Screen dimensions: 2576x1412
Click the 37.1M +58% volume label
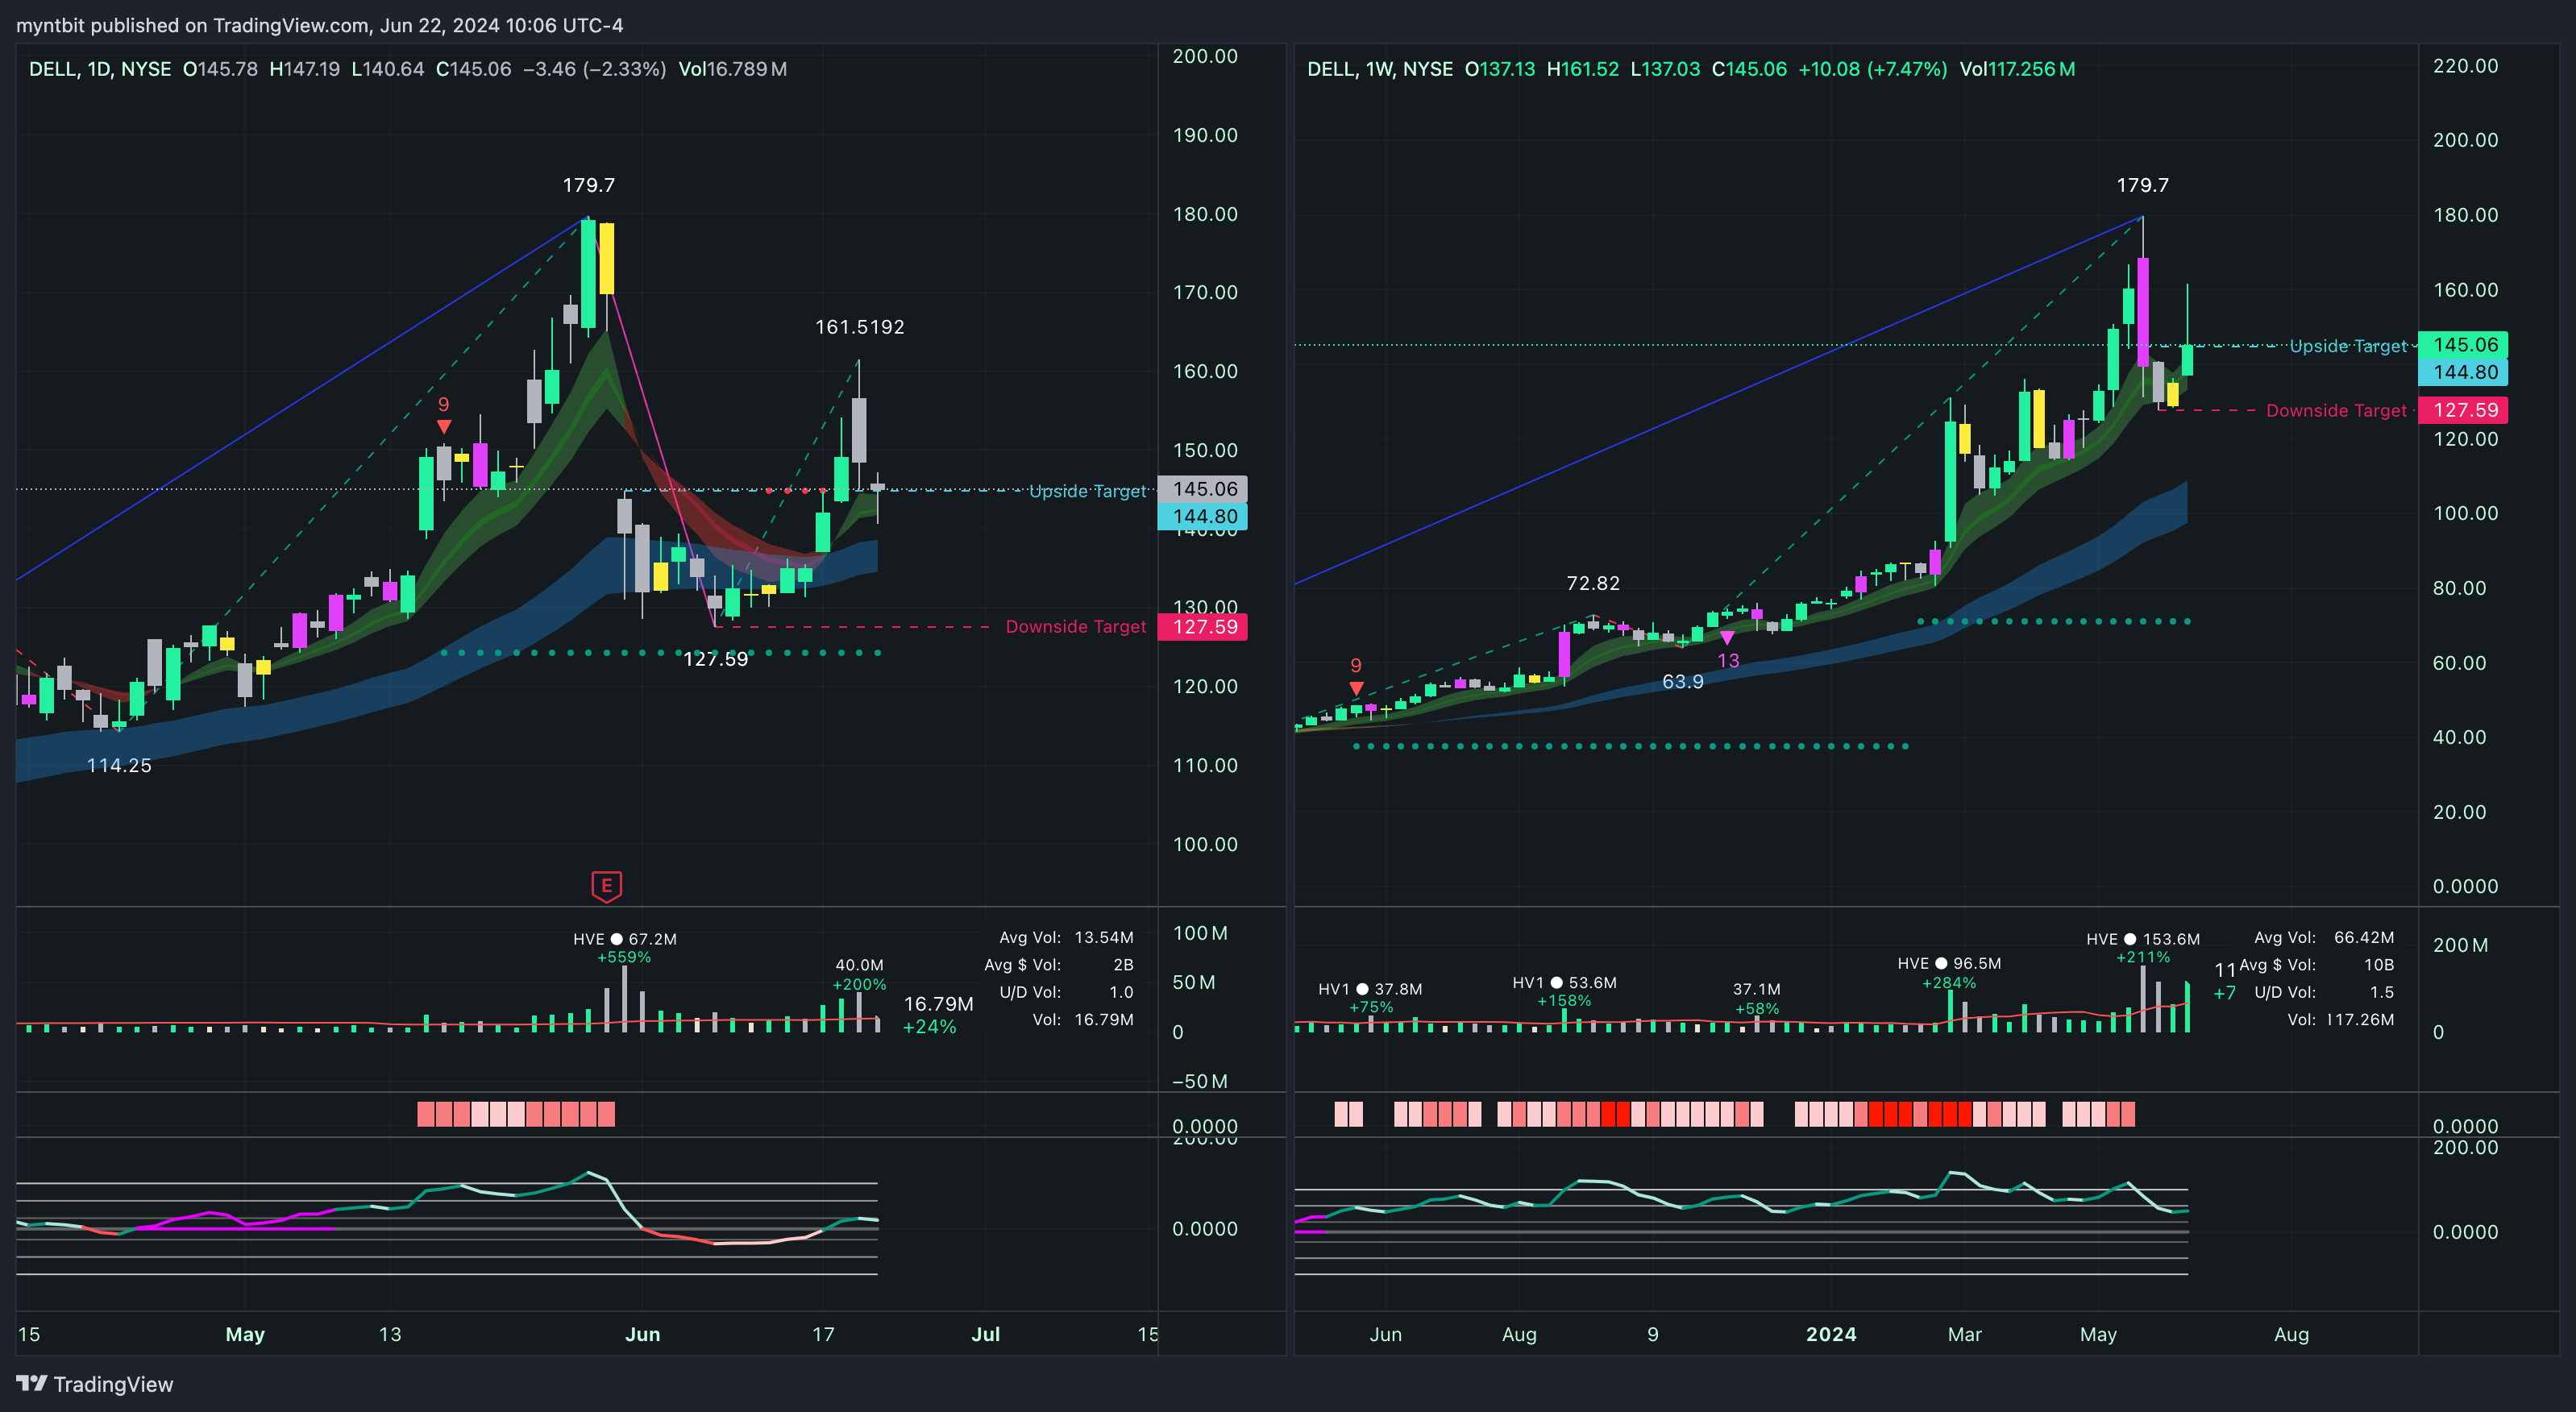[1757, 998]
